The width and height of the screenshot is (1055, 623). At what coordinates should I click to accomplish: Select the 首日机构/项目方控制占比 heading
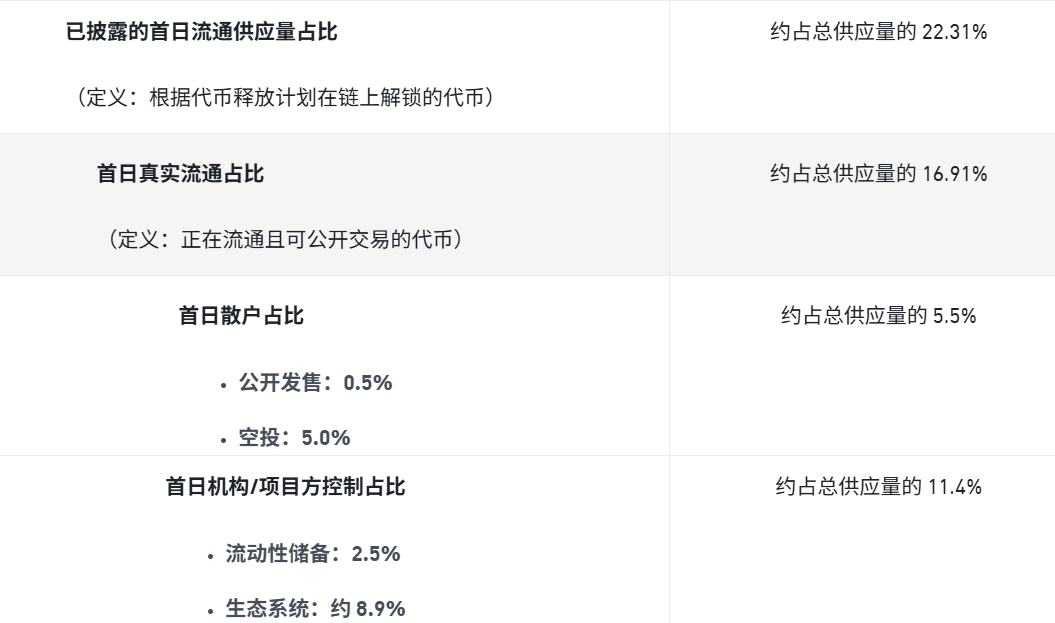point(285,487)
